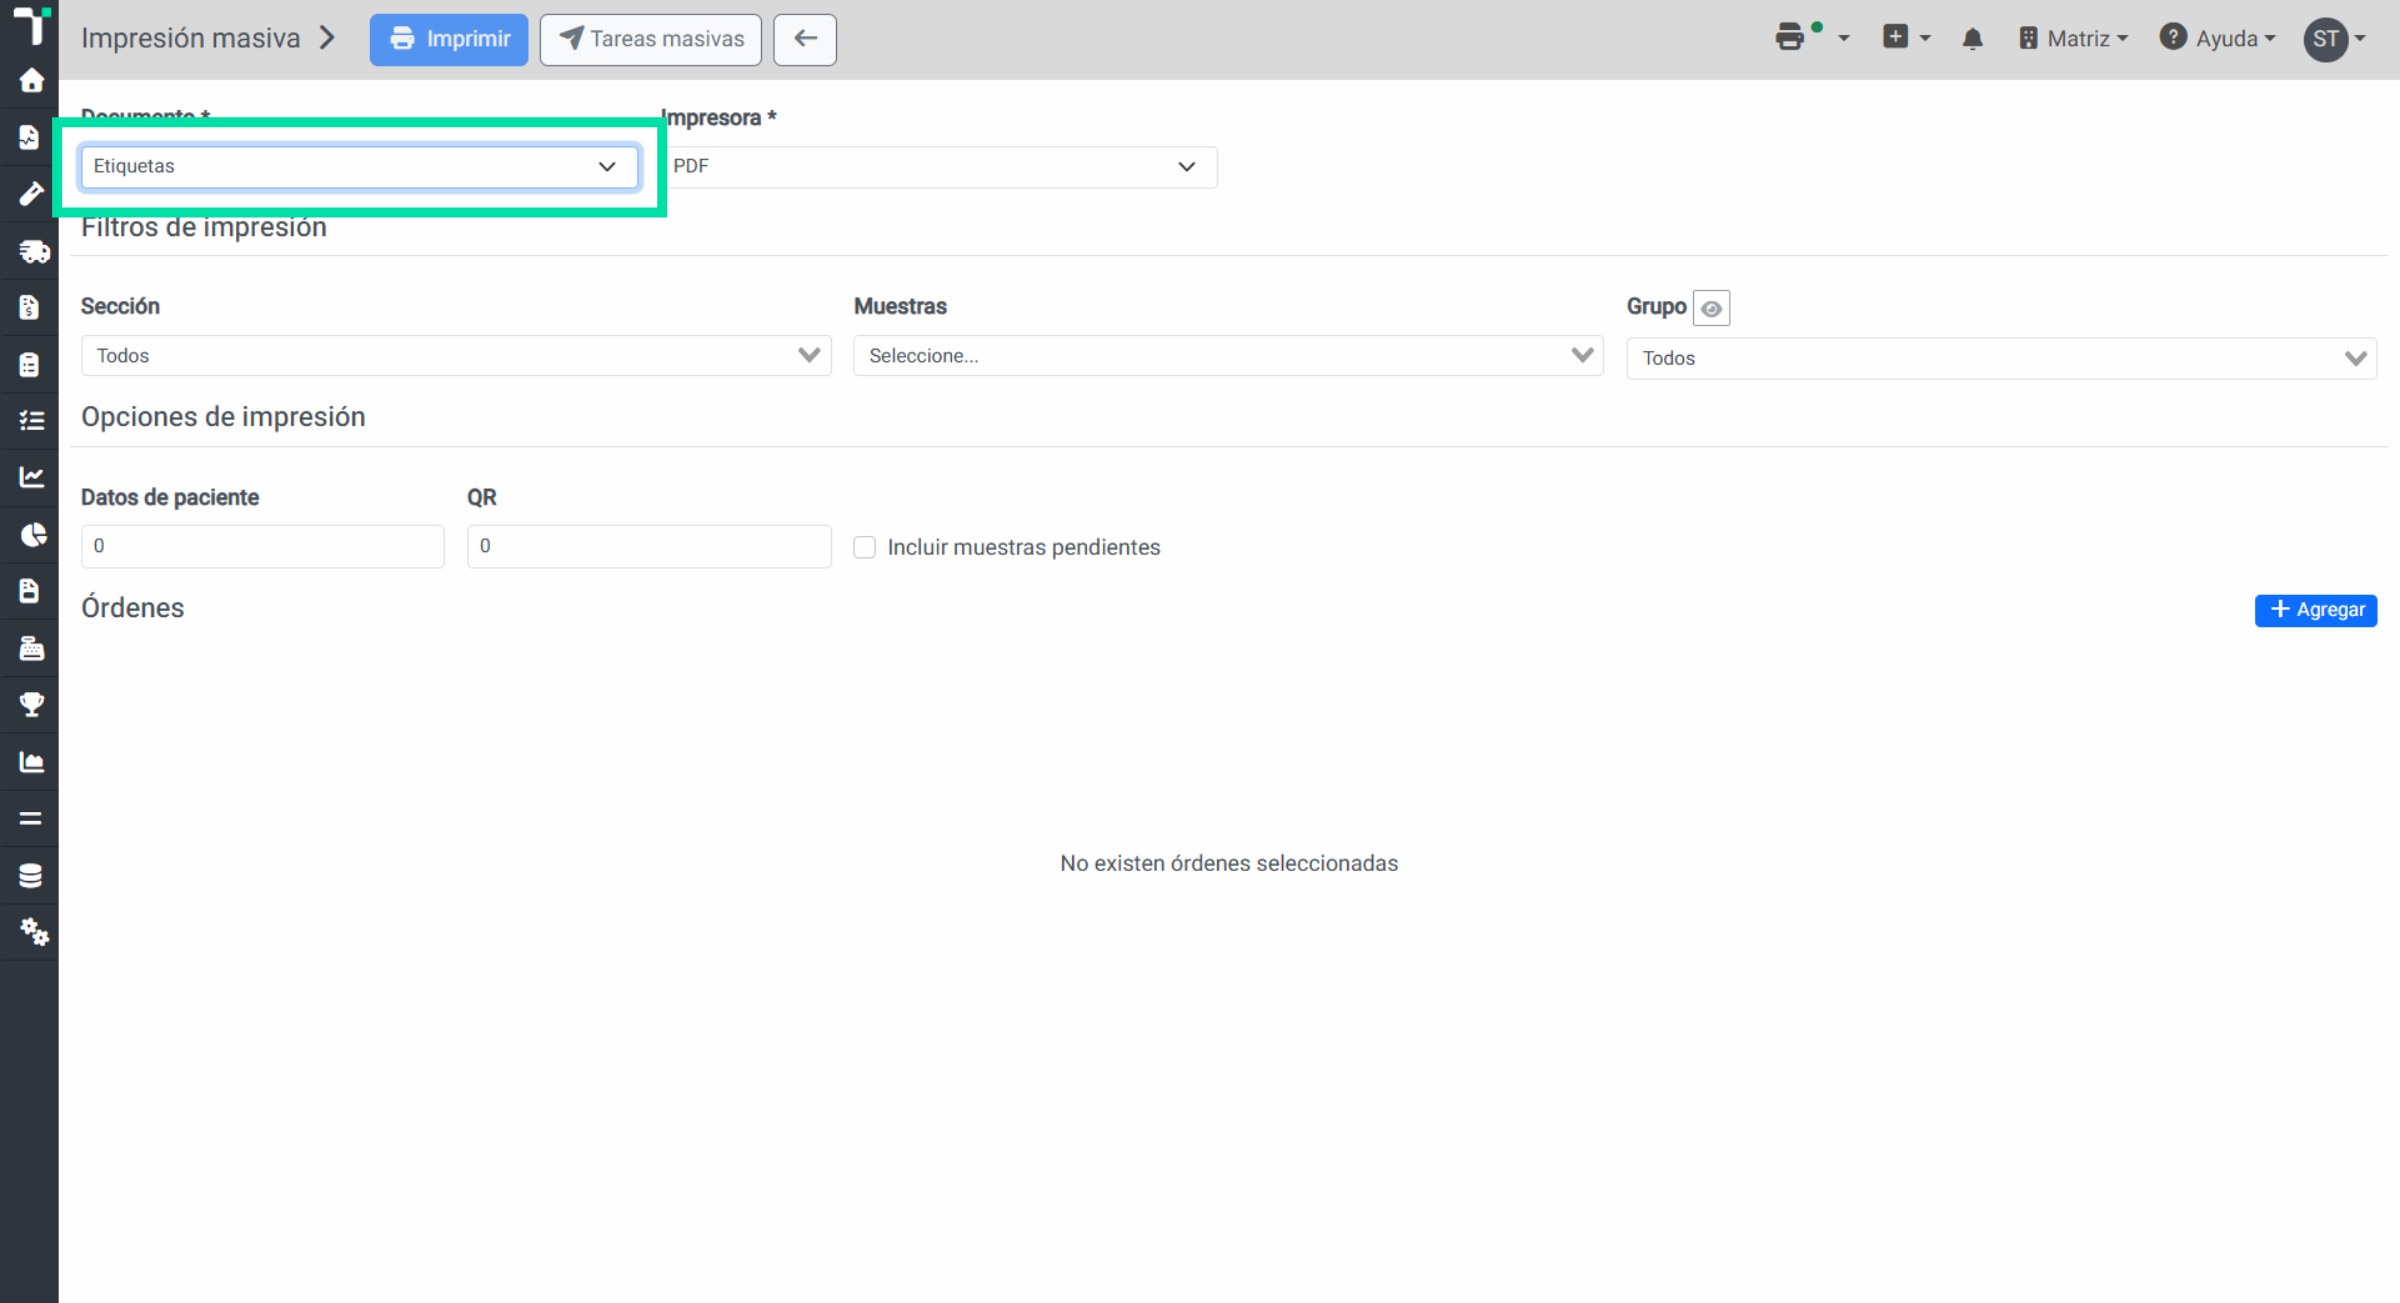
Task: Open the plus quick-add menu in header
Action: (1906, 38)
